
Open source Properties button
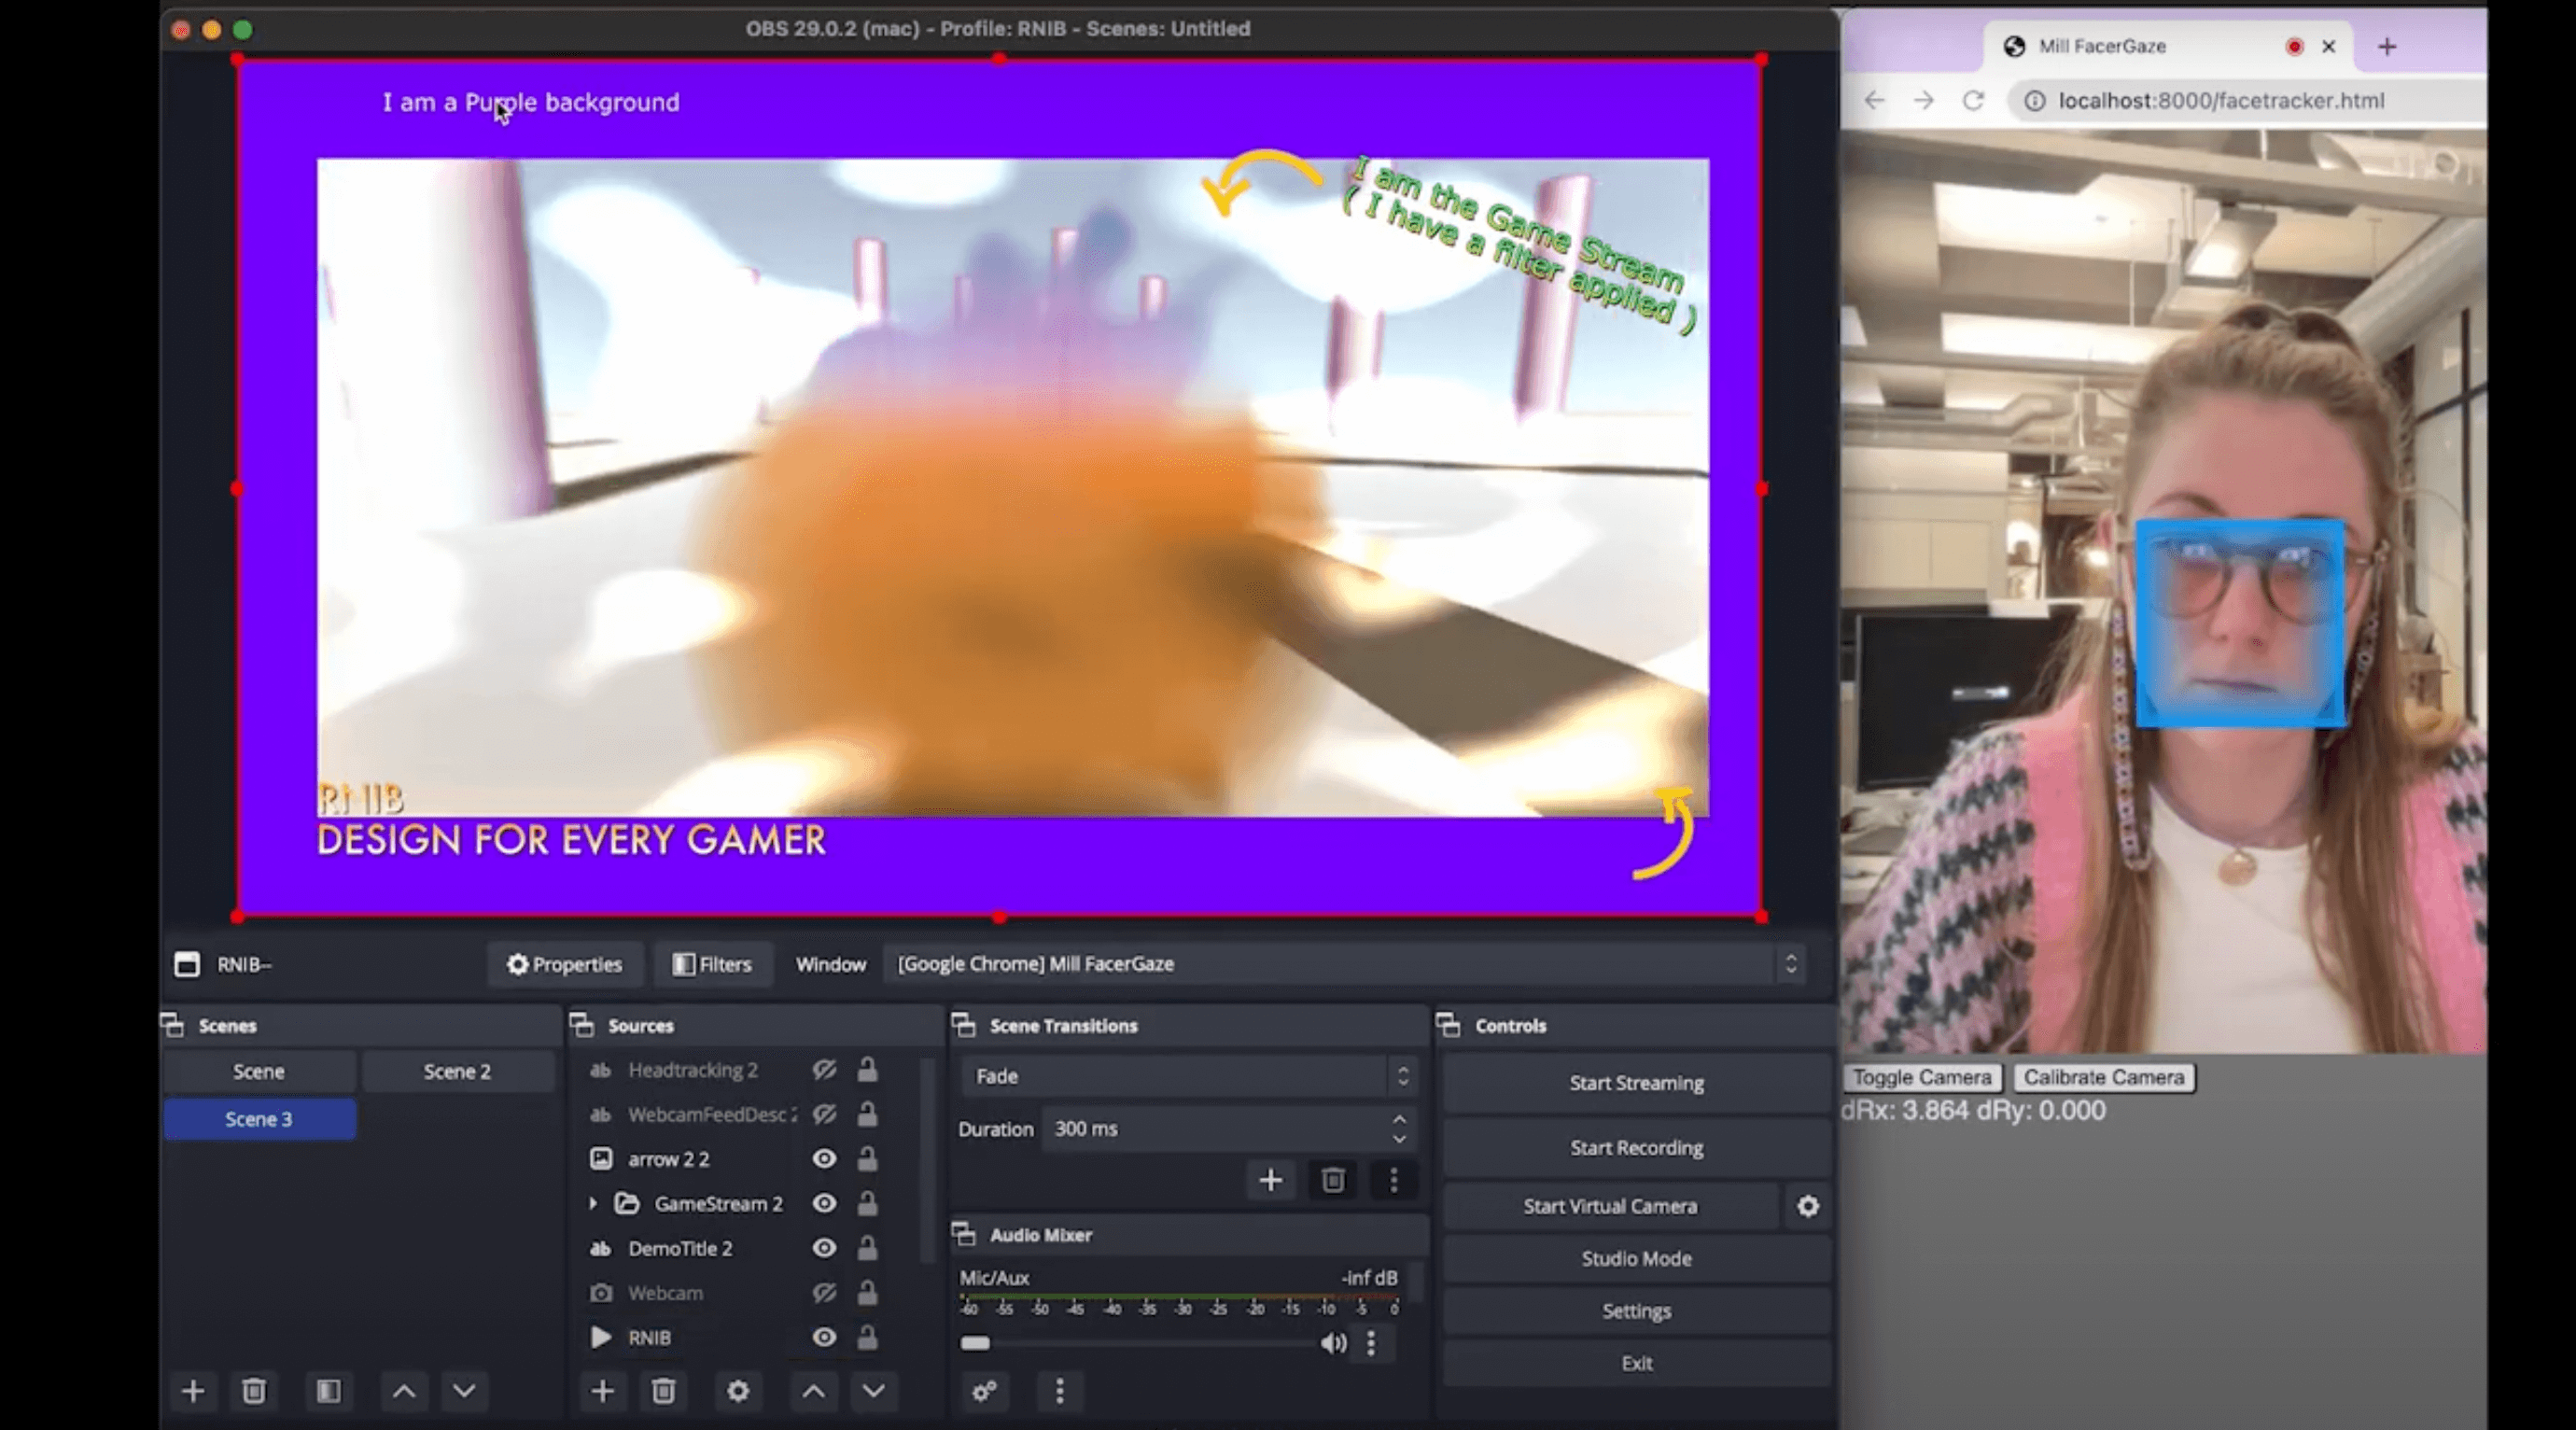point(565,964)
